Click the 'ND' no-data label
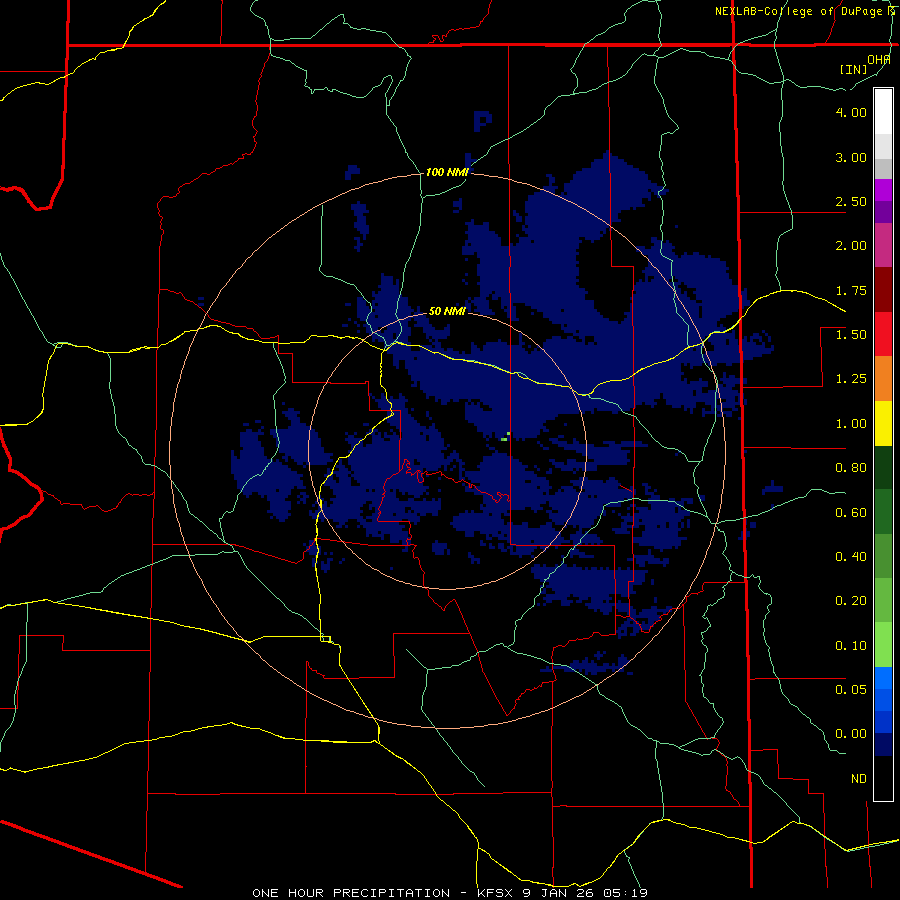The height and width of the screenshot is (900, 900). (859, 779)
